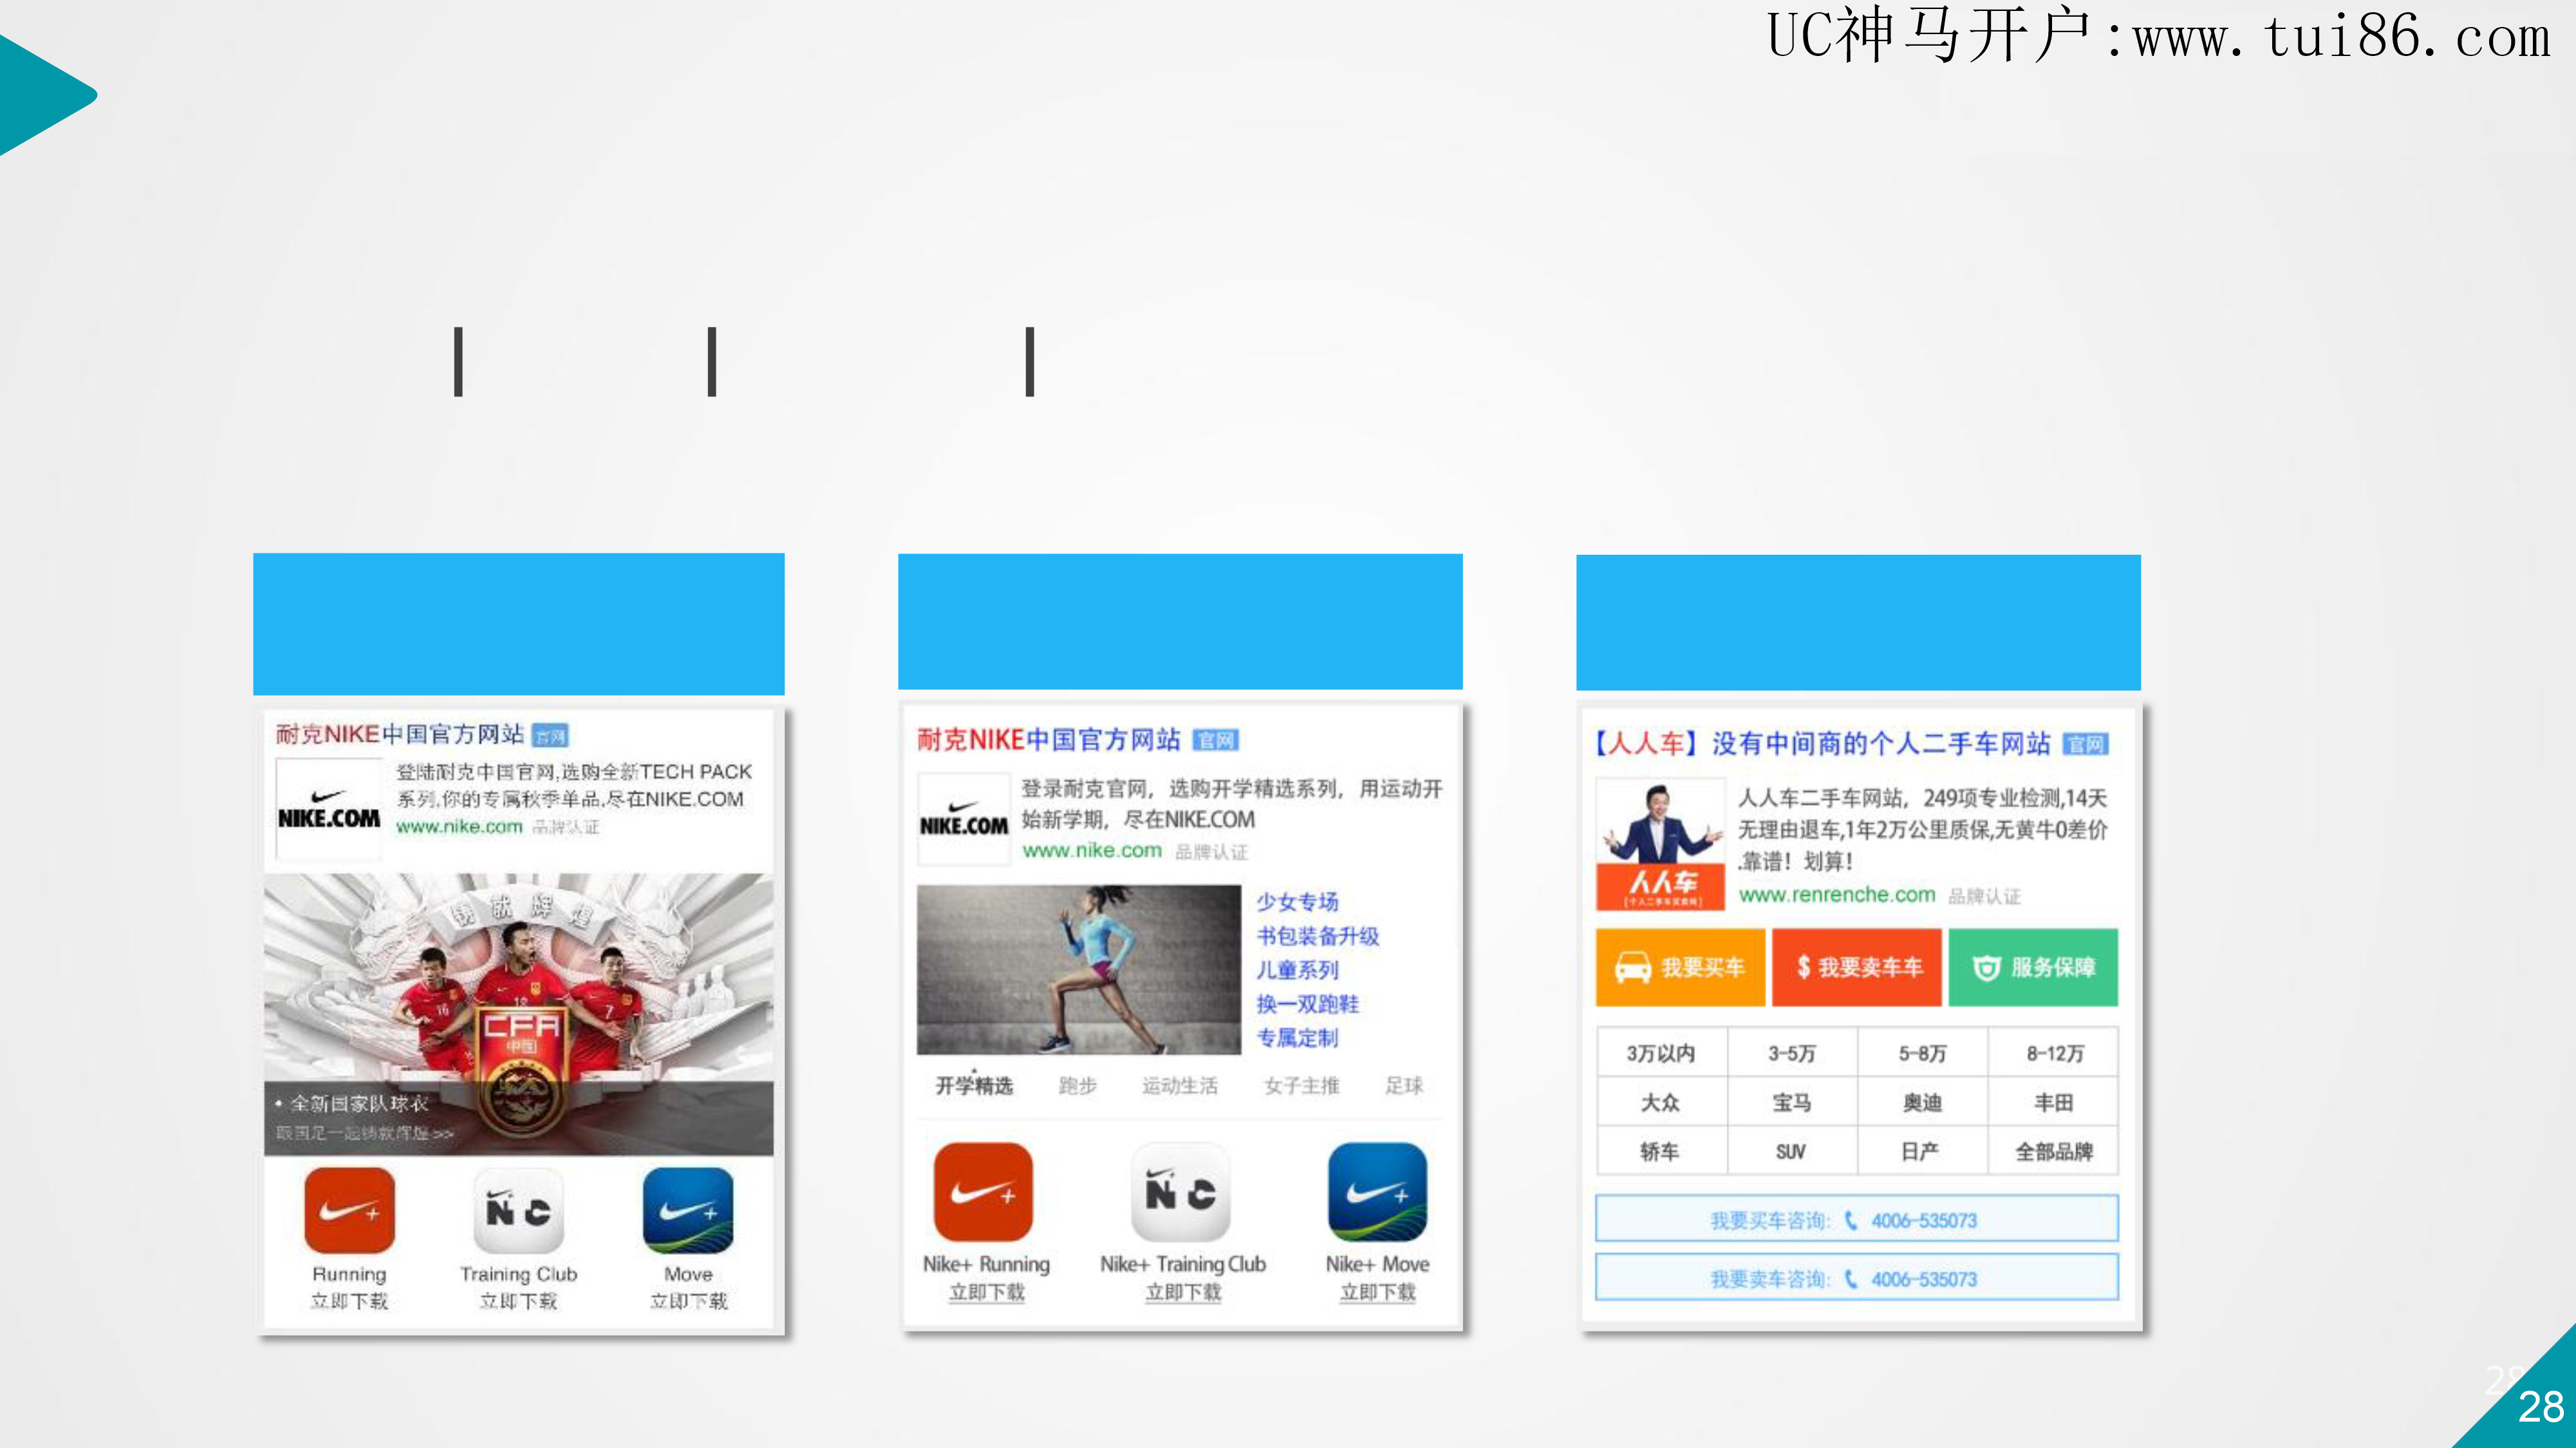Open the Nike+ Move app icon
The image size is (2576, 1448).
coord(1377,1192)
